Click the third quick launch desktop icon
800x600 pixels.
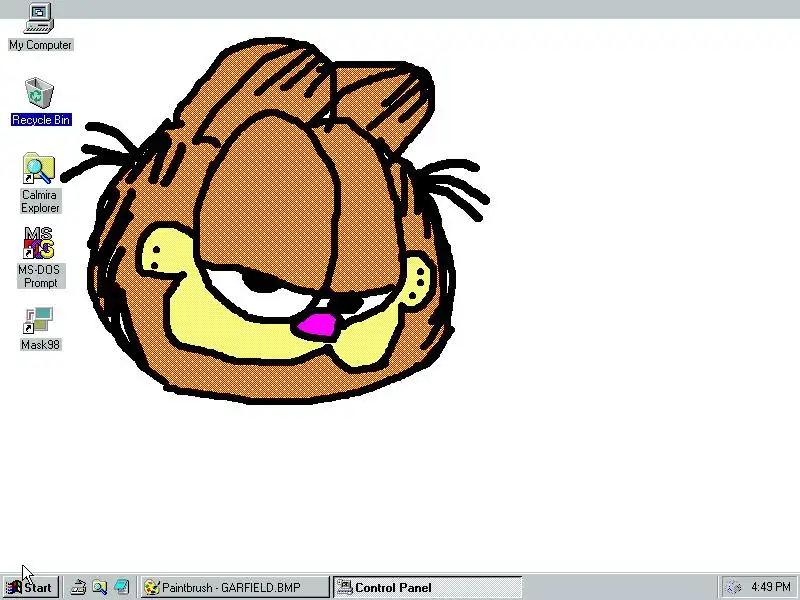pos(122,587)
